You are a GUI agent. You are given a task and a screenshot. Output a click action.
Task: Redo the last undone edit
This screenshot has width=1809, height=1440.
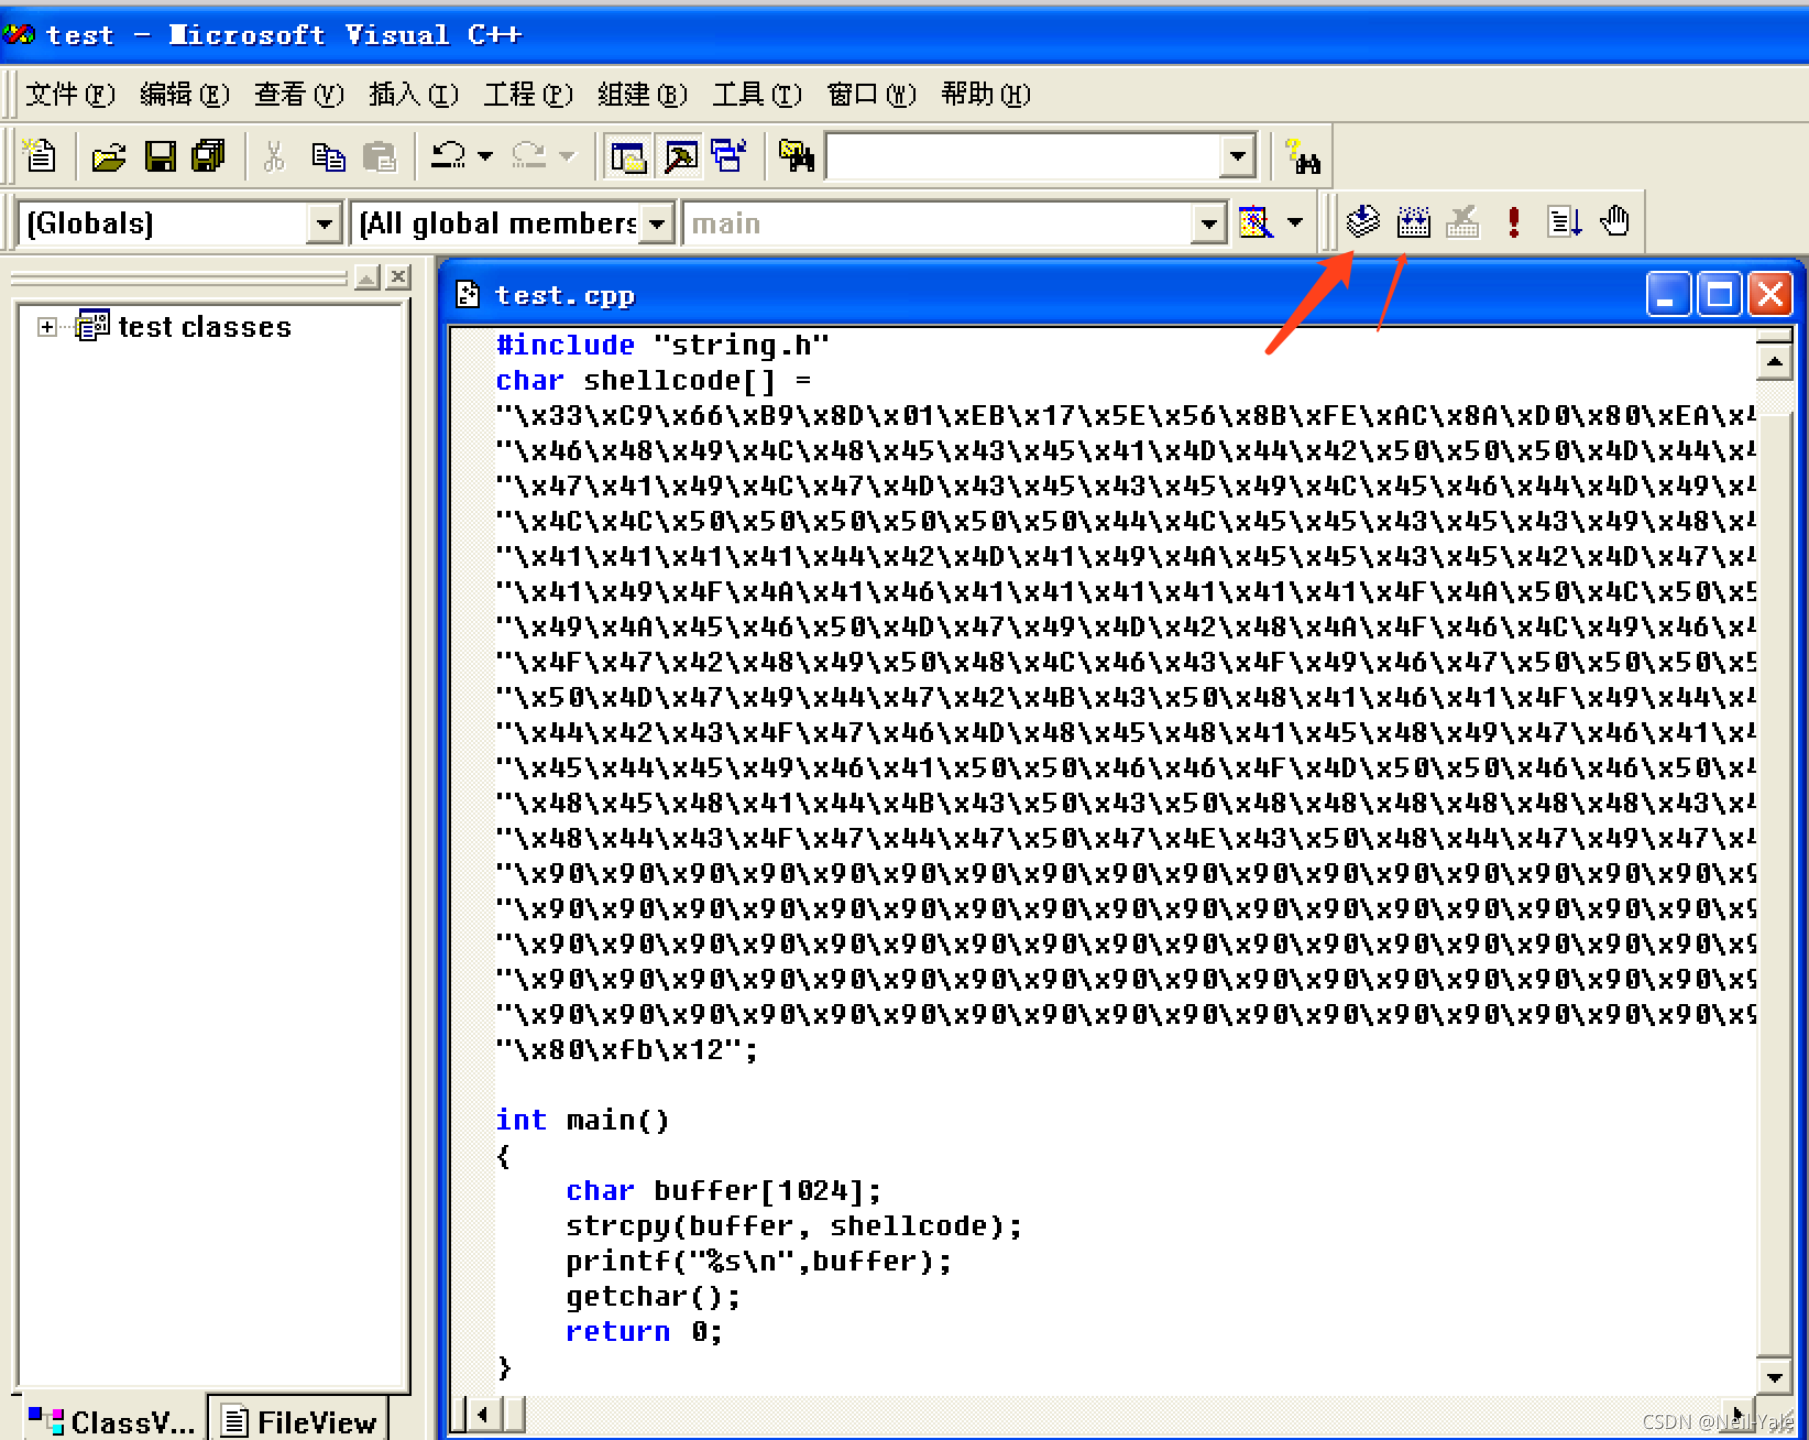click(x=529, y=156)
